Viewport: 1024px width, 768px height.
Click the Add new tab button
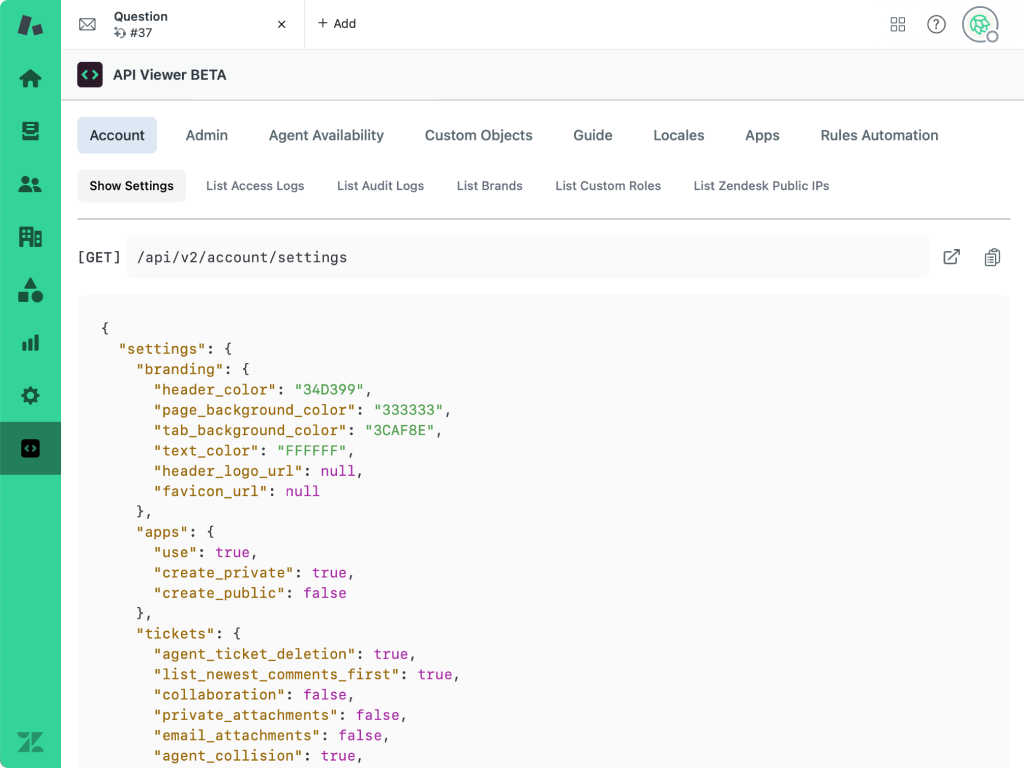[x=337, y=24]
